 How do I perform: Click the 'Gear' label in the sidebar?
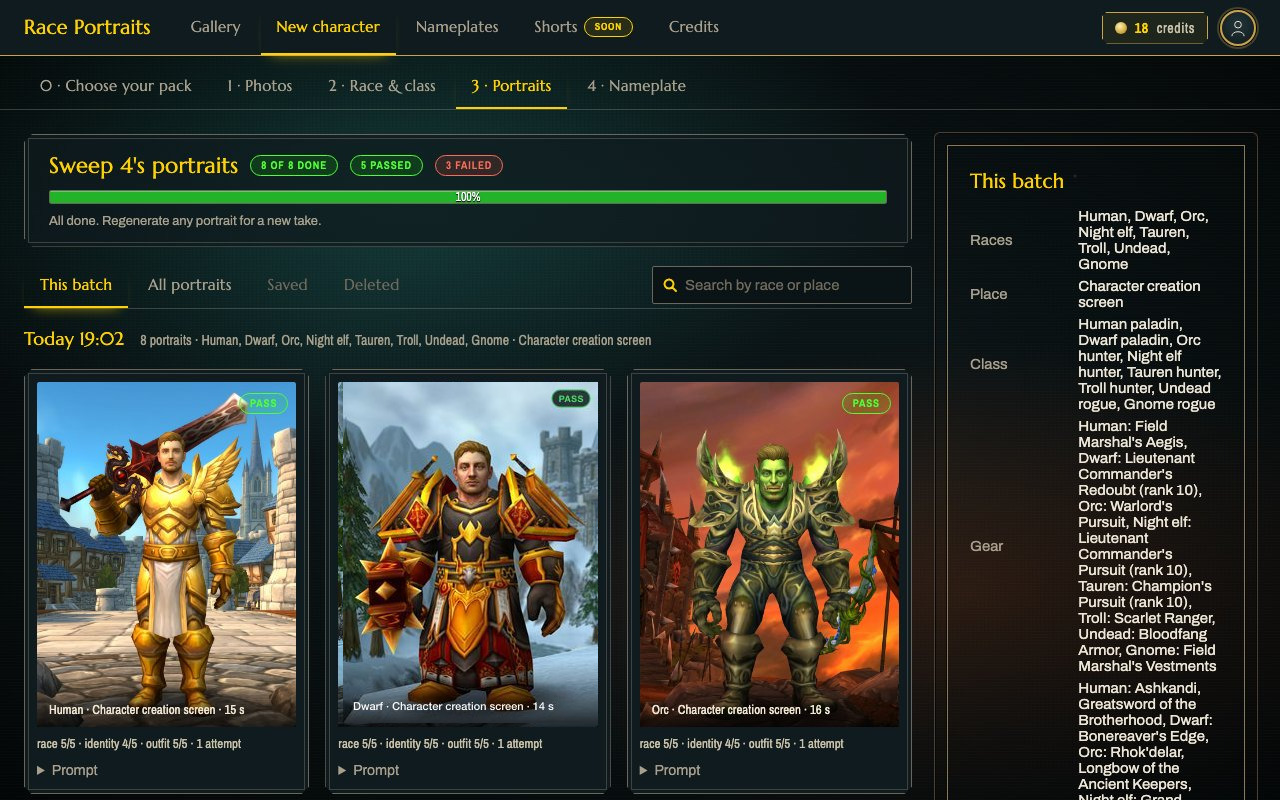point(987,546)
